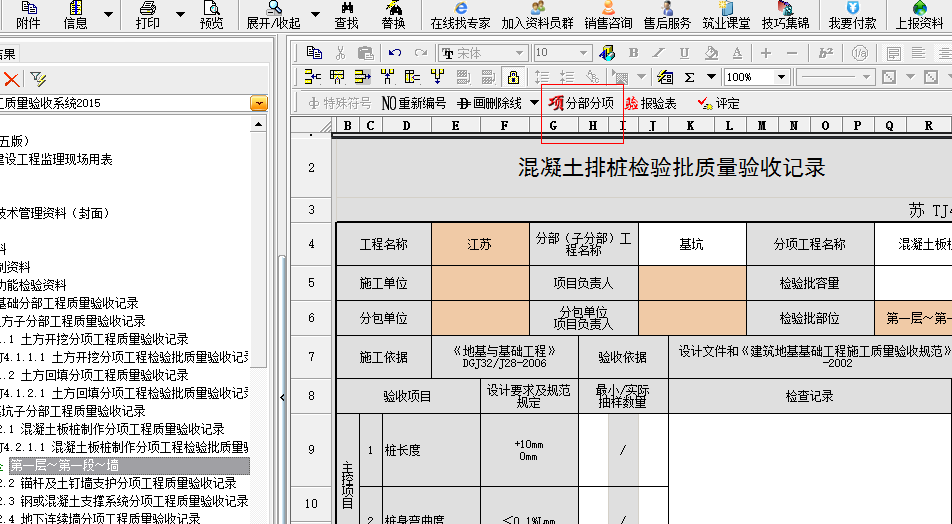Click the red X delete icon

12,79
